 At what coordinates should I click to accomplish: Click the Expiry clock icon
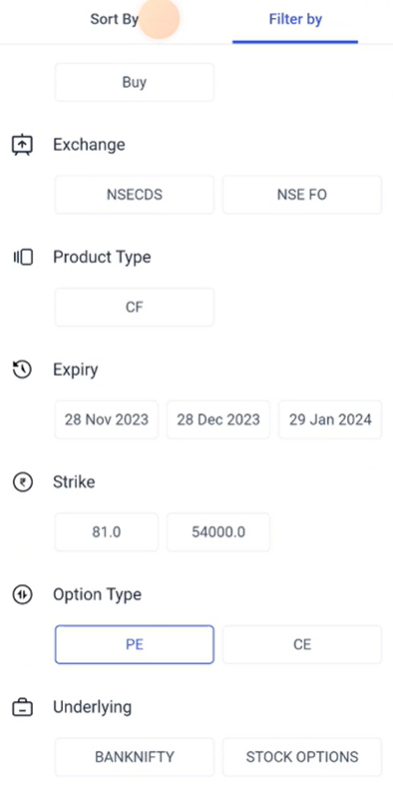point(22,370)
